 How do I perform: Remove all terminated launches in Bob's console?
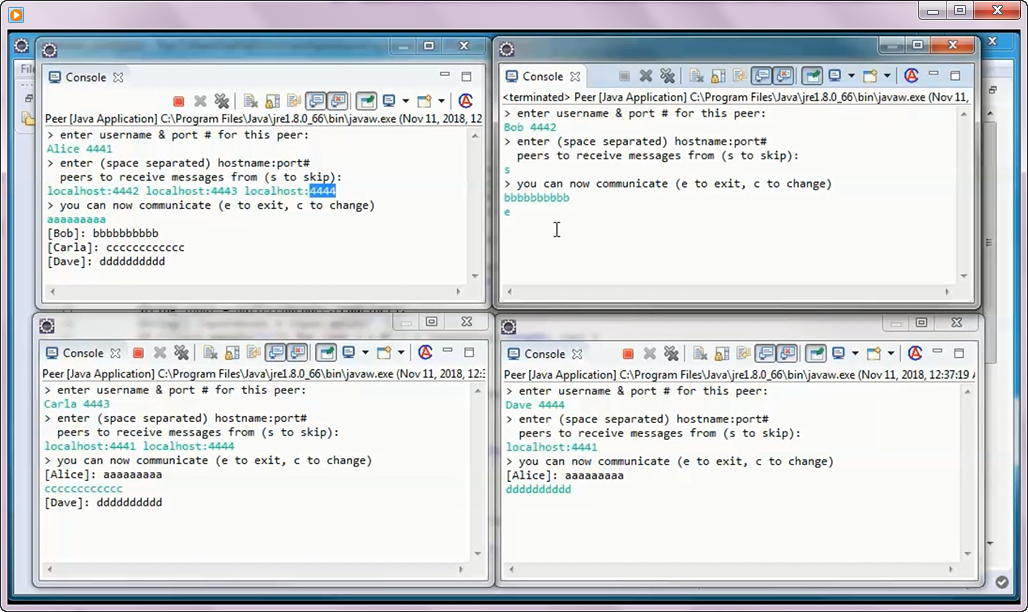click(x=668, y=75)
